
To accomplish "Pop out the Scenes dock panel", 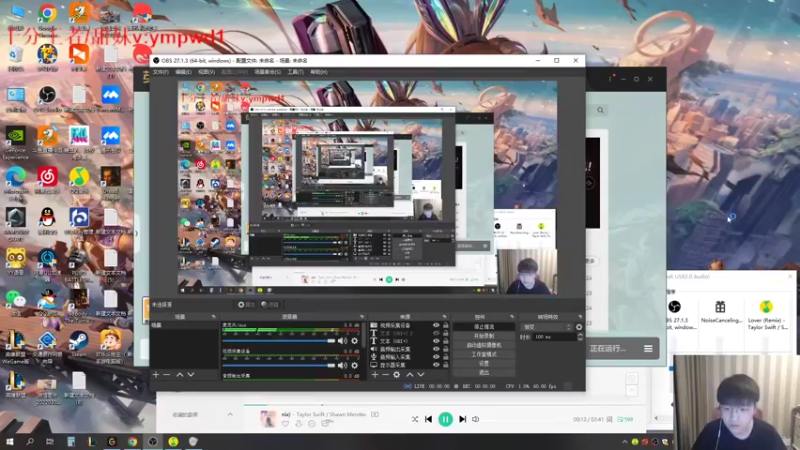I will (x=214, y=317).
